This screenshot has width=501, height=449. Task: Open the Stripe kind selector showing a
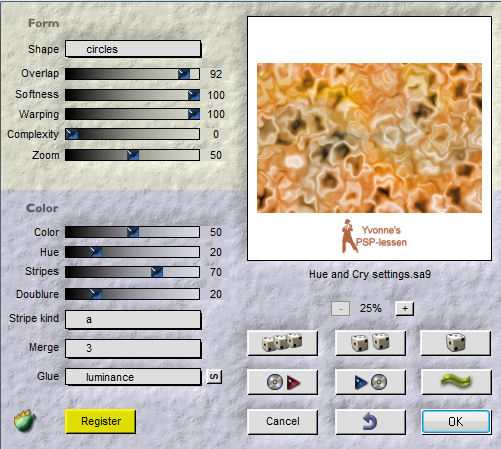[x=133, y=319]
